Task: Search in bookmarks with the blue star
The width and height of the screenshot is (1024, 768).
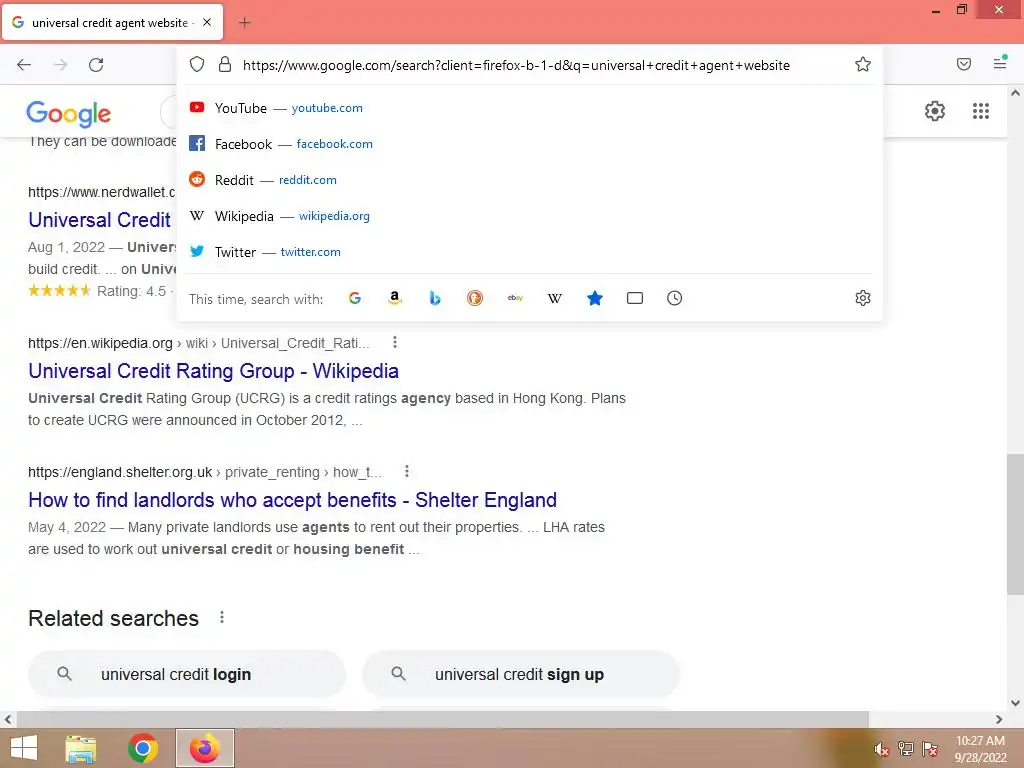Action: point(594,298)
